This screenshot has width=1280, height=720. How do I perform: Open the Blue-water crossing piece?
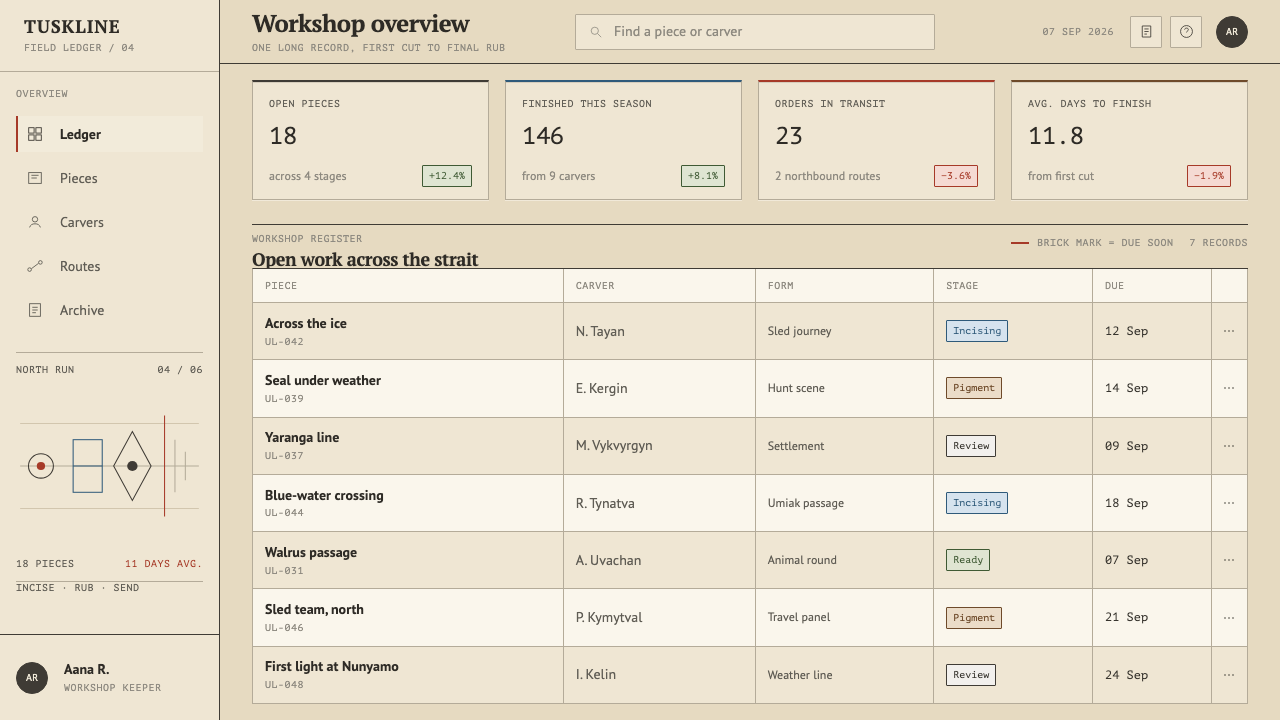click(324, 495)
